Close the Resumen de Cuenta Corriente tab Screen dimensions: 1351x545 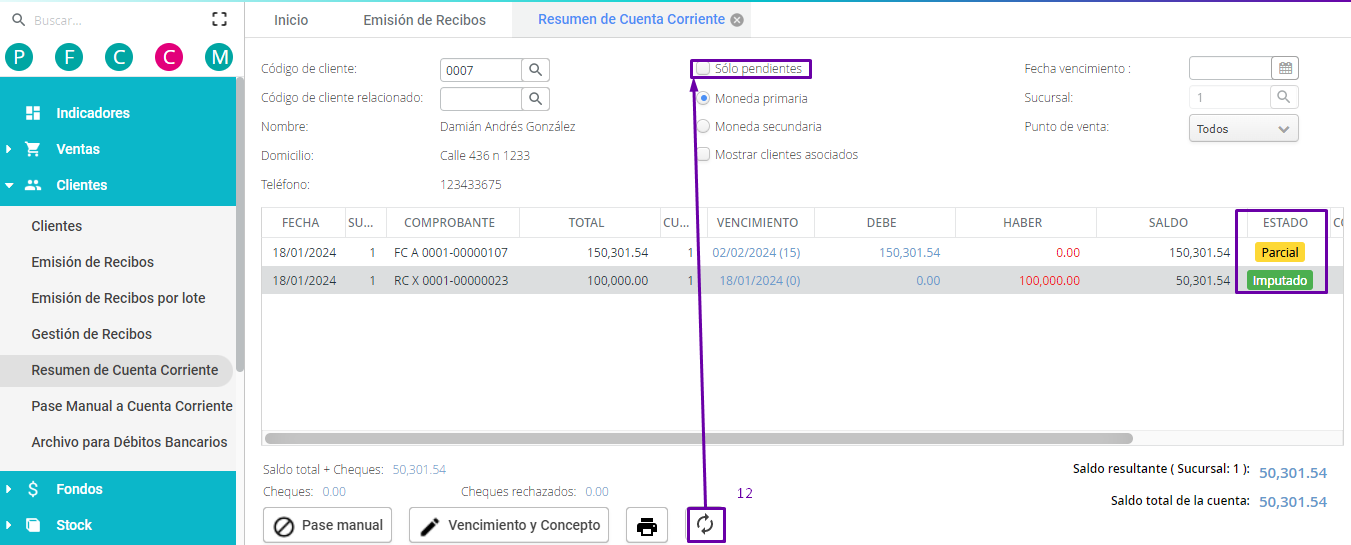(737, 20)
